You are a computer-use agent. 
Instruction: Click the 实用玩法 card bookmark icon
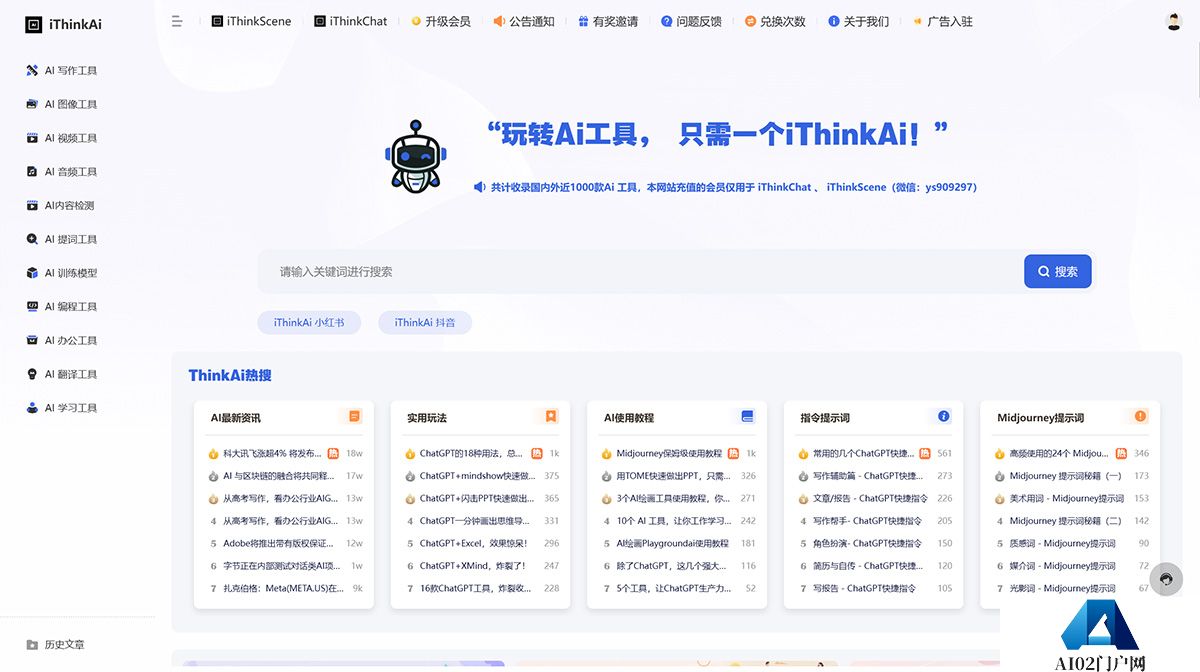pyautogui.click(x=551, y=416)
